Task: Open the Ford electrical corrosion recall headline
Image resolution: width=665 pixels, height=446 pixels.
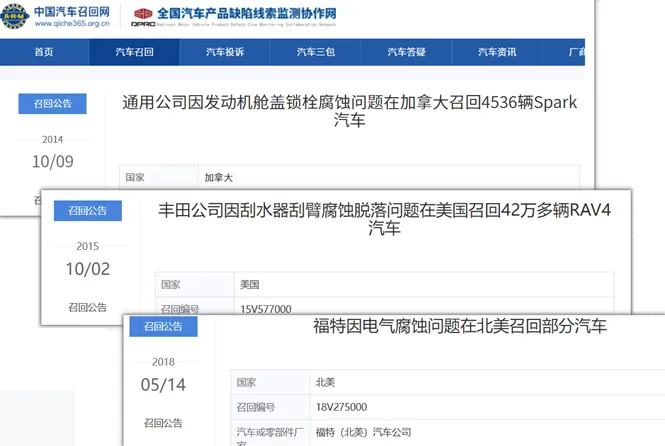Action: coord(459,326)
